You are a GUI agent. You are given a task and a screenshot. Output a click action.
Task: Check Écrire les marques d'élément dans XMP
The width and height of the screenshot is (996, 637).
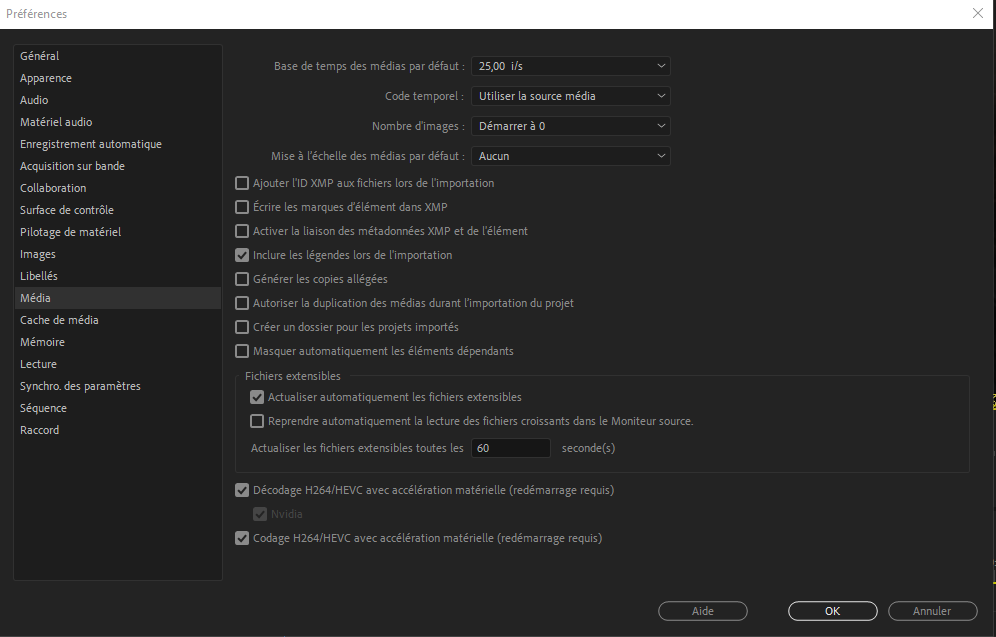click(x=242, y=207)
